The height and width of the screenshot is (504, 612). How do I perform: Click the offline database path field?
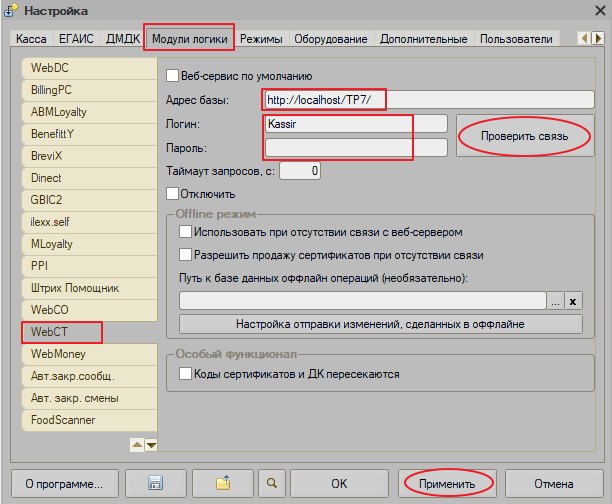(x=363, y=301)
